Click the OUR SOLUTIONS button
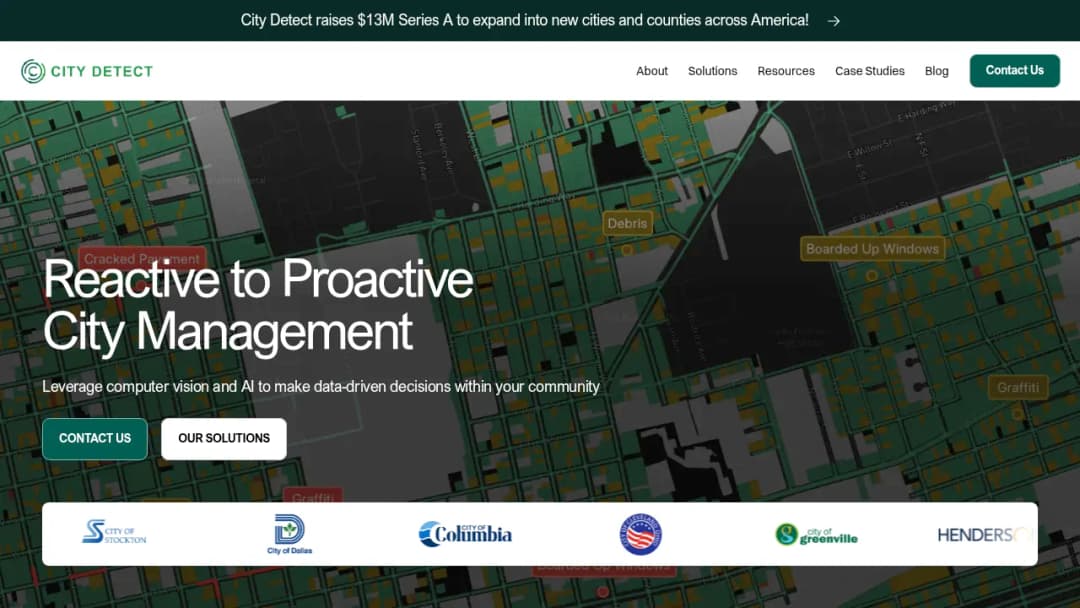Screen dimensions: 1080x608 click(224, 439)
